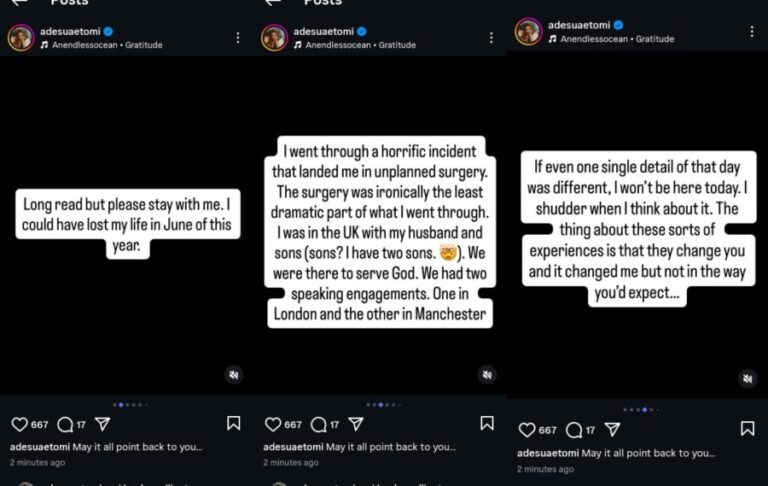Open the profile avatar on the right post
Image resolution: width=768 pixels, height=486 pixels.
click(x=528, y=32)
